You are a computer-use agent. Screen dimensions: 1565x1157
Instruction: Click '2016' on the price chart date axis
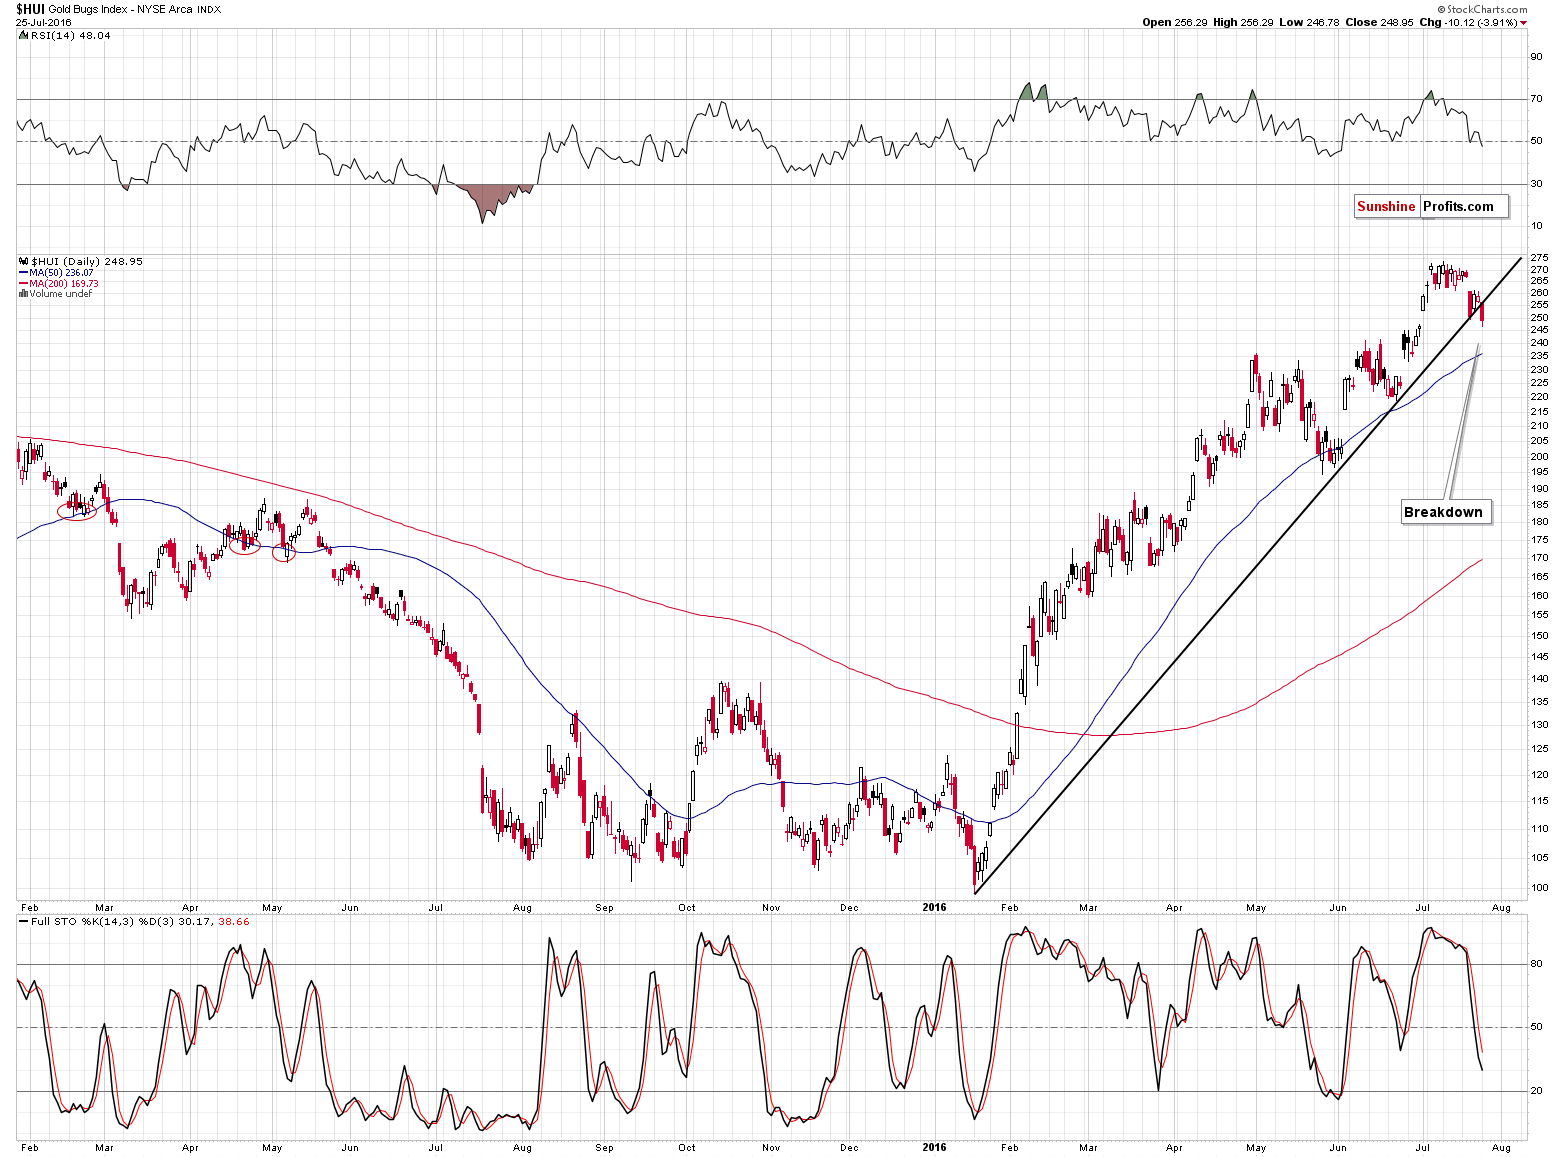pyautogui.click(x=934, y=908)
